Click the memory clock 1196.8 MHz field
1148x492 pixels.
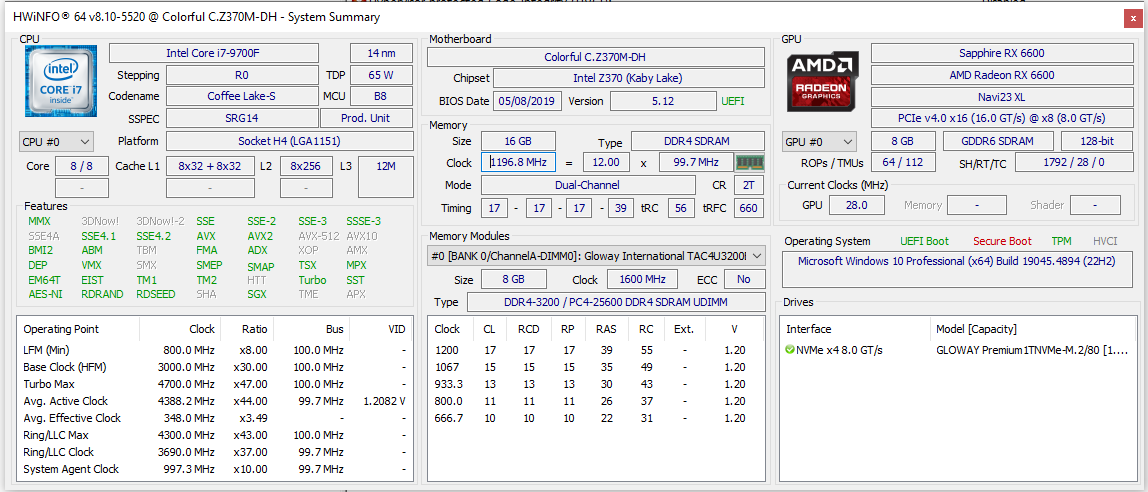tap(518, 163)
